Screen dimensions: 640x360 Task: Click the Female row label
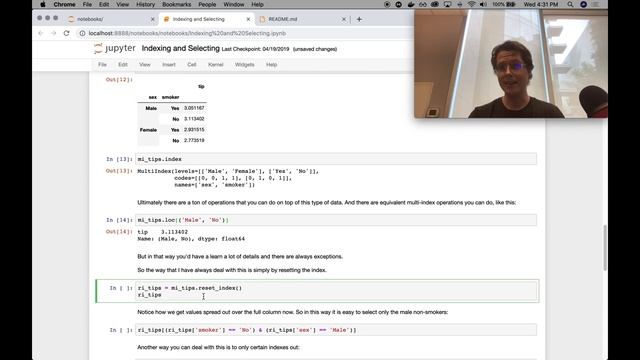(148, 130)
